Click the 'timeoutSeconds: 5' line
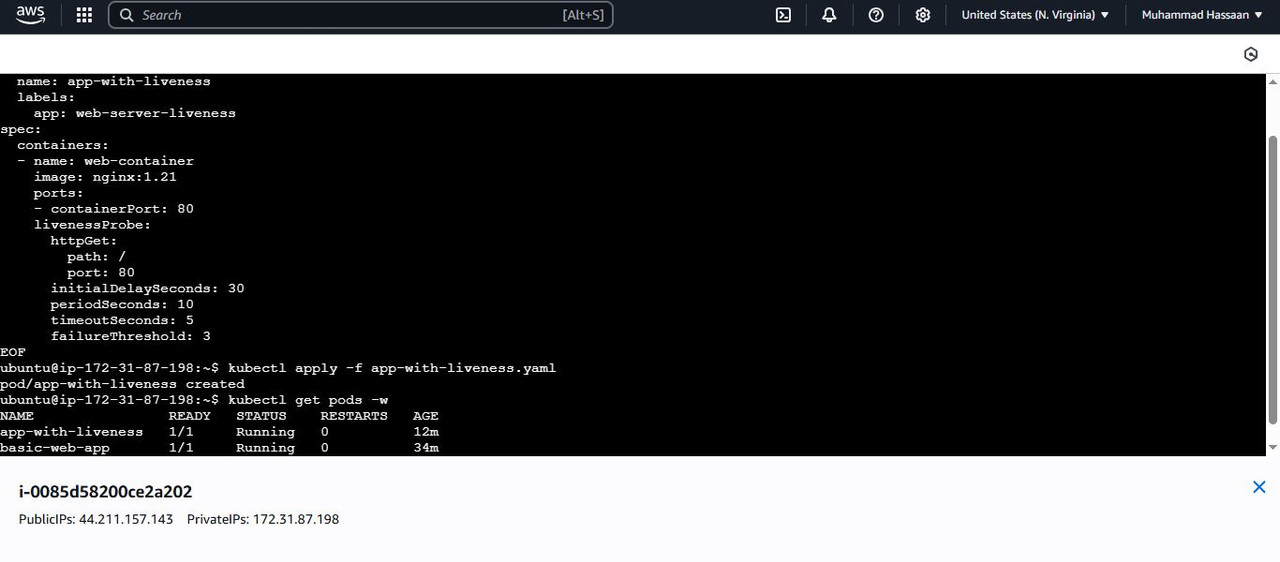This screenshot has width=1280, height=562. (122, 320)
